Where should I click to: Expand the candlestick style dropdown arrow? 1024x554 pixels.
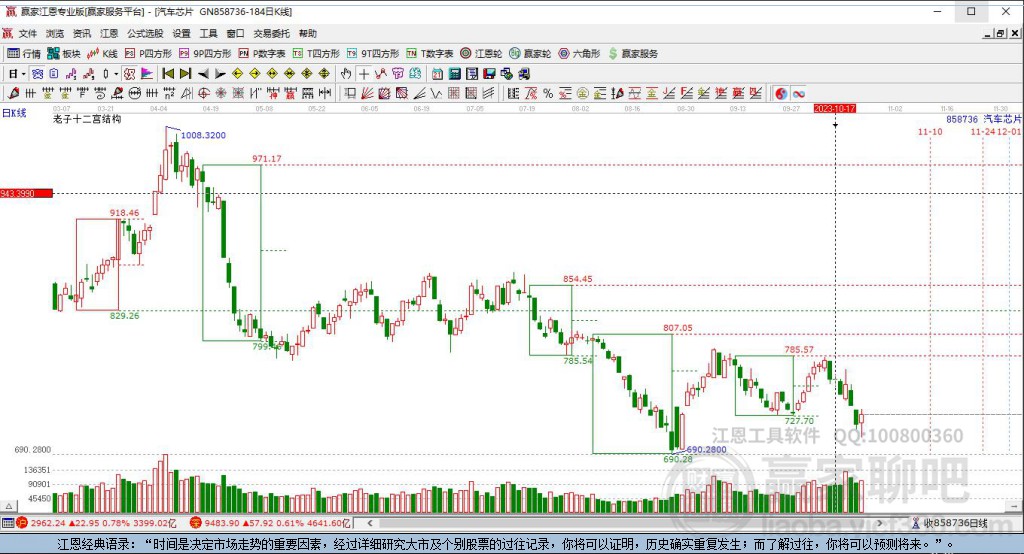point(116,74)
